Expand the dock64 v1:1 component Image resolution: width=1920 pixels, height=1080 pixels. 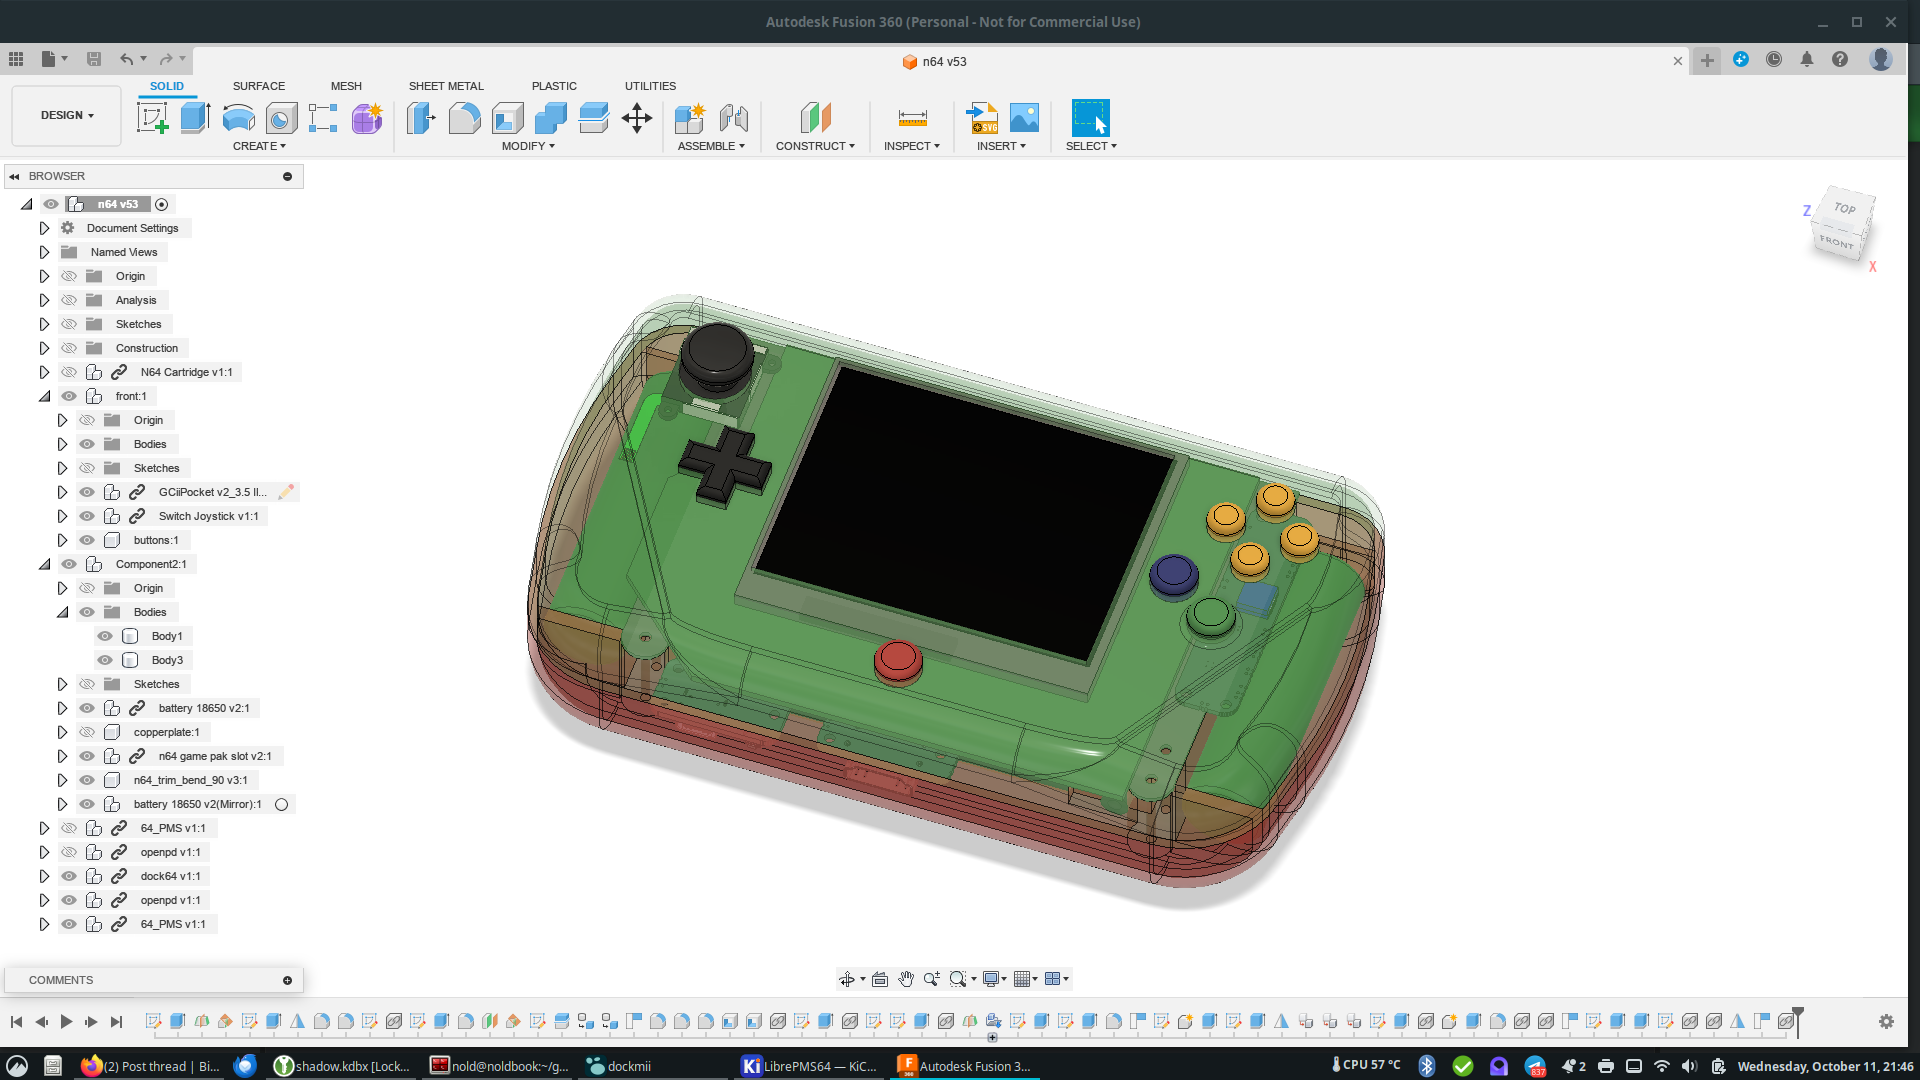pyautogui.click(x=44, y=876)
